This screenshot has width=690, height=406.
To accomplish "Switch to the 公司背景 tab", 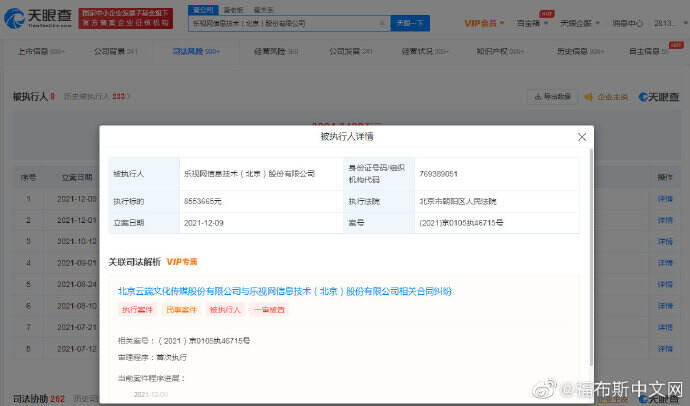I will pyautogui.click(x=115, y=51).
